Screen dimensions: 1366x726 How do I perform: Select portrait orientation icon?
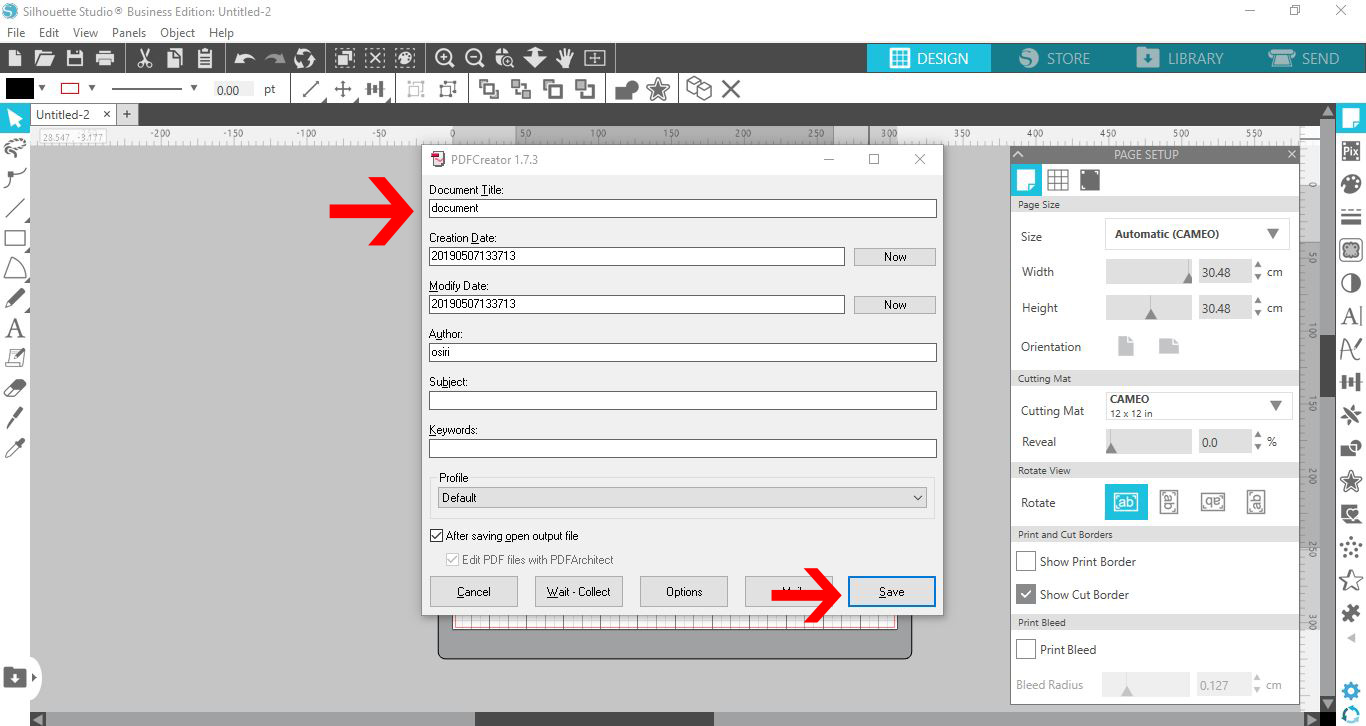tap(1126, 346)
